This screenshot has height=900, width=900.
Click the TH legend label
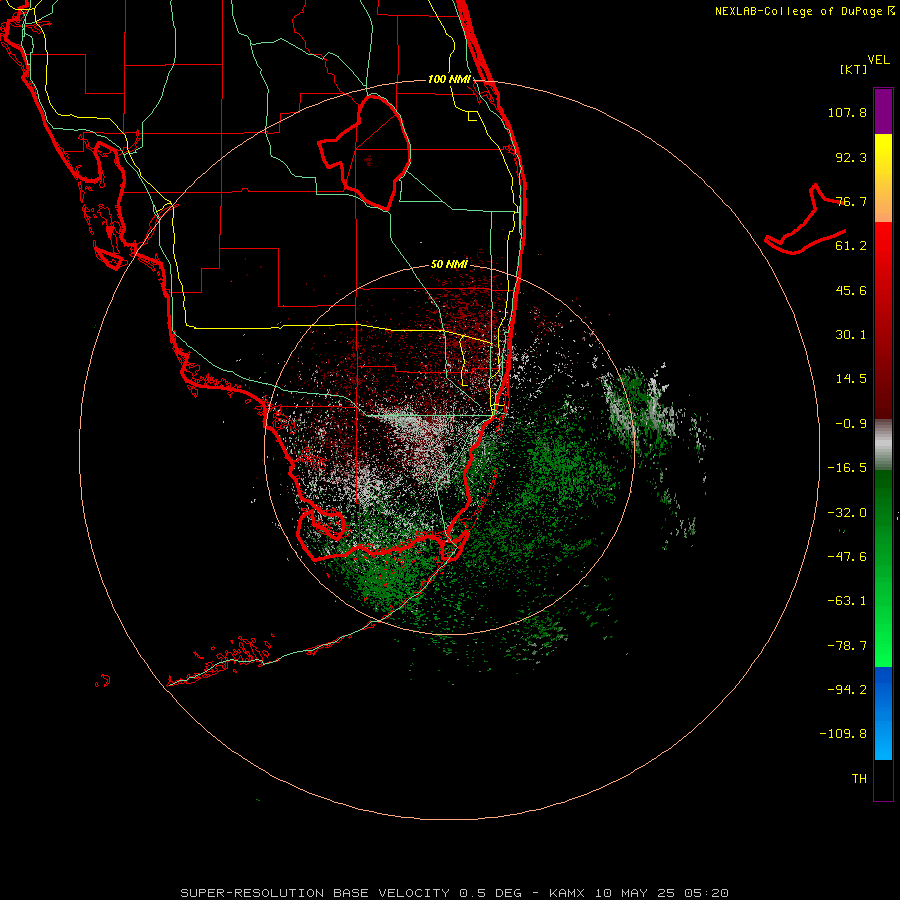(x=859, y=779)
